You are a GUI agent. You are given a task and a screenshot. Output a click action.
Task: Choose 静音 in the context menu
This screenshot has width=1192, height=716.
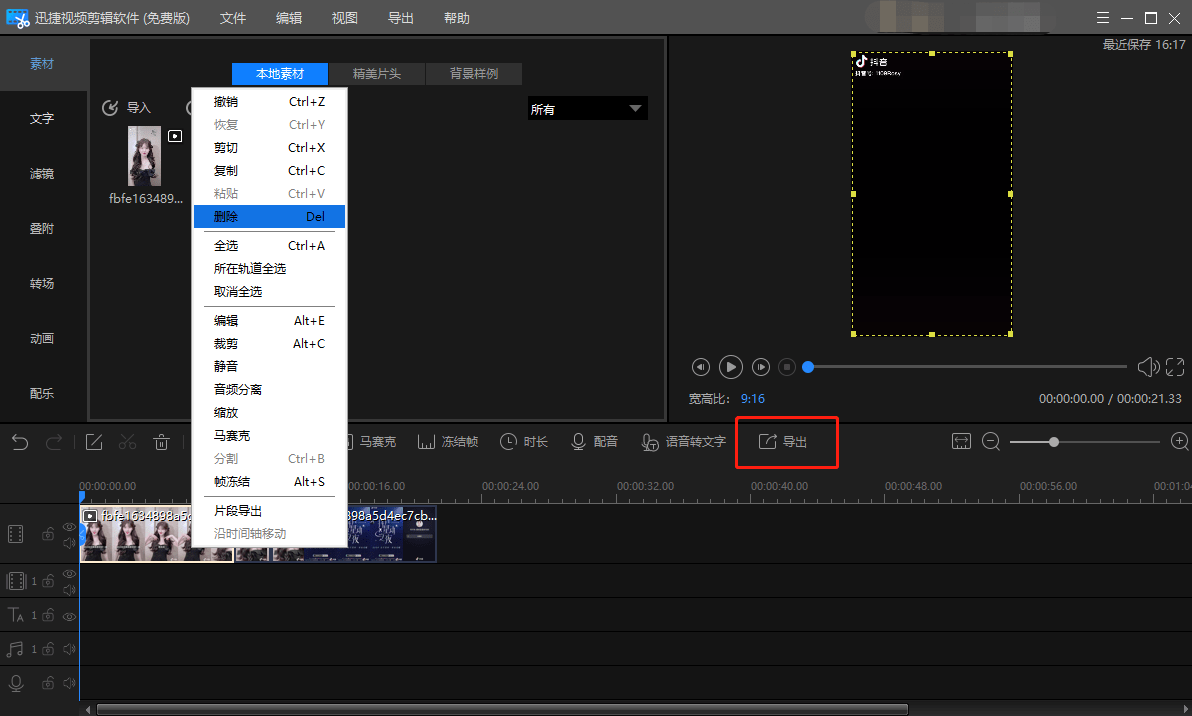[x=269, y=366]
